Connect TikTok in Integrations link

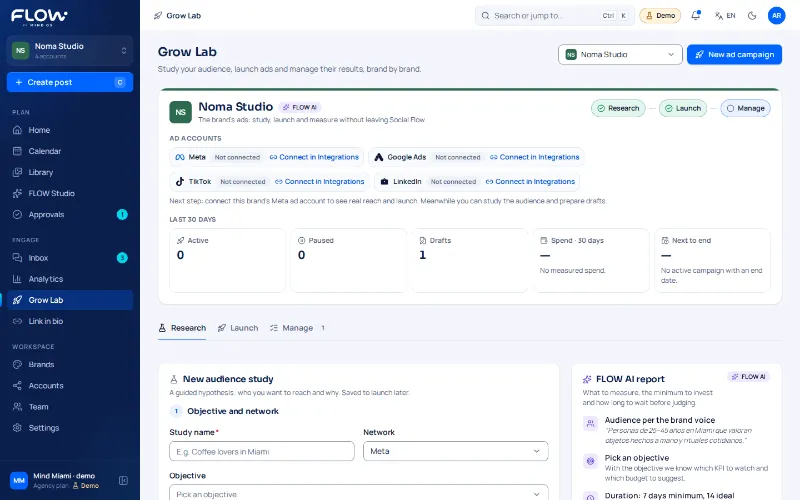tap(320, 182)
